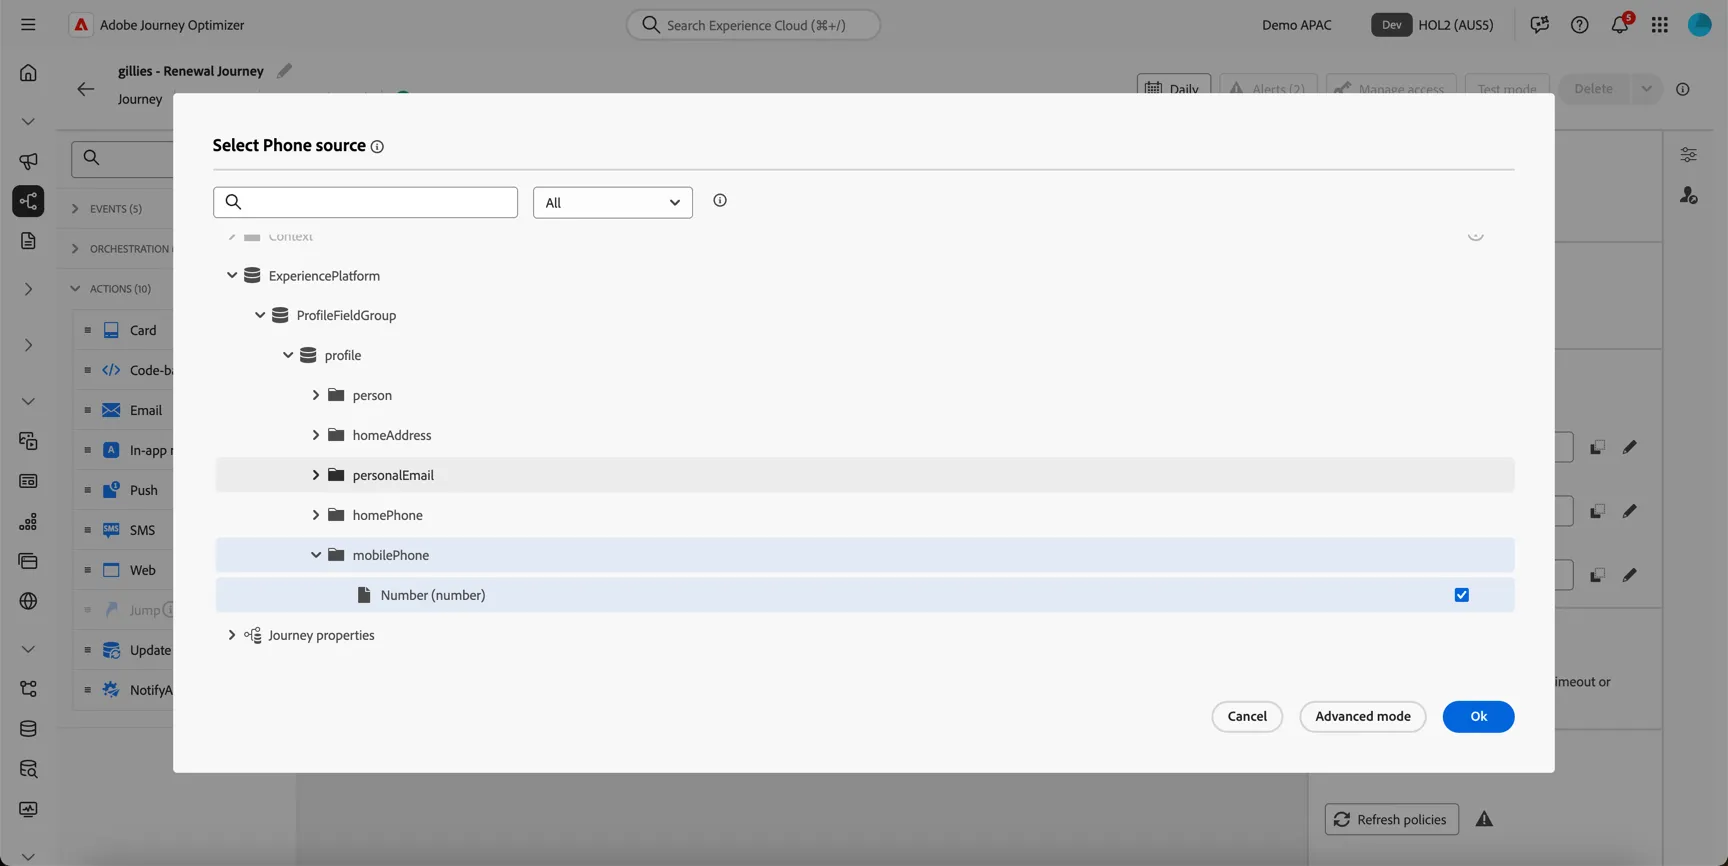Check the Number (number) checkbox
1728x866 pixels.
1461,595
